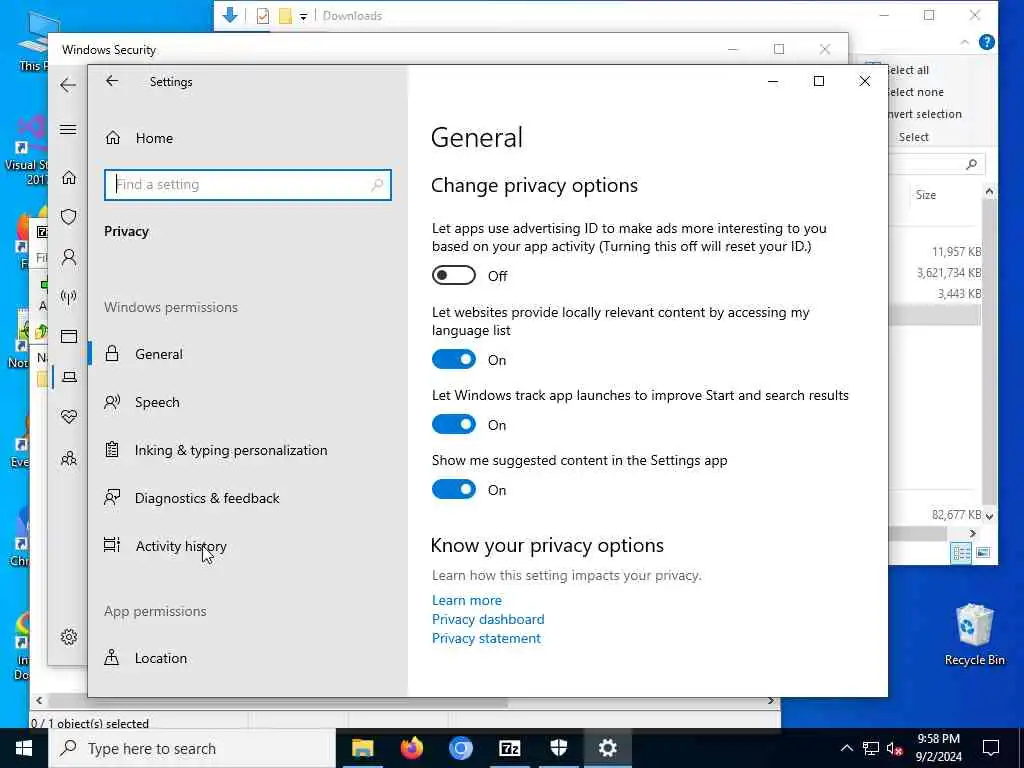The width and height of the screenshot is (1024, 768).
Task: Click the Find a setting search box
Action: coord(248,185)
